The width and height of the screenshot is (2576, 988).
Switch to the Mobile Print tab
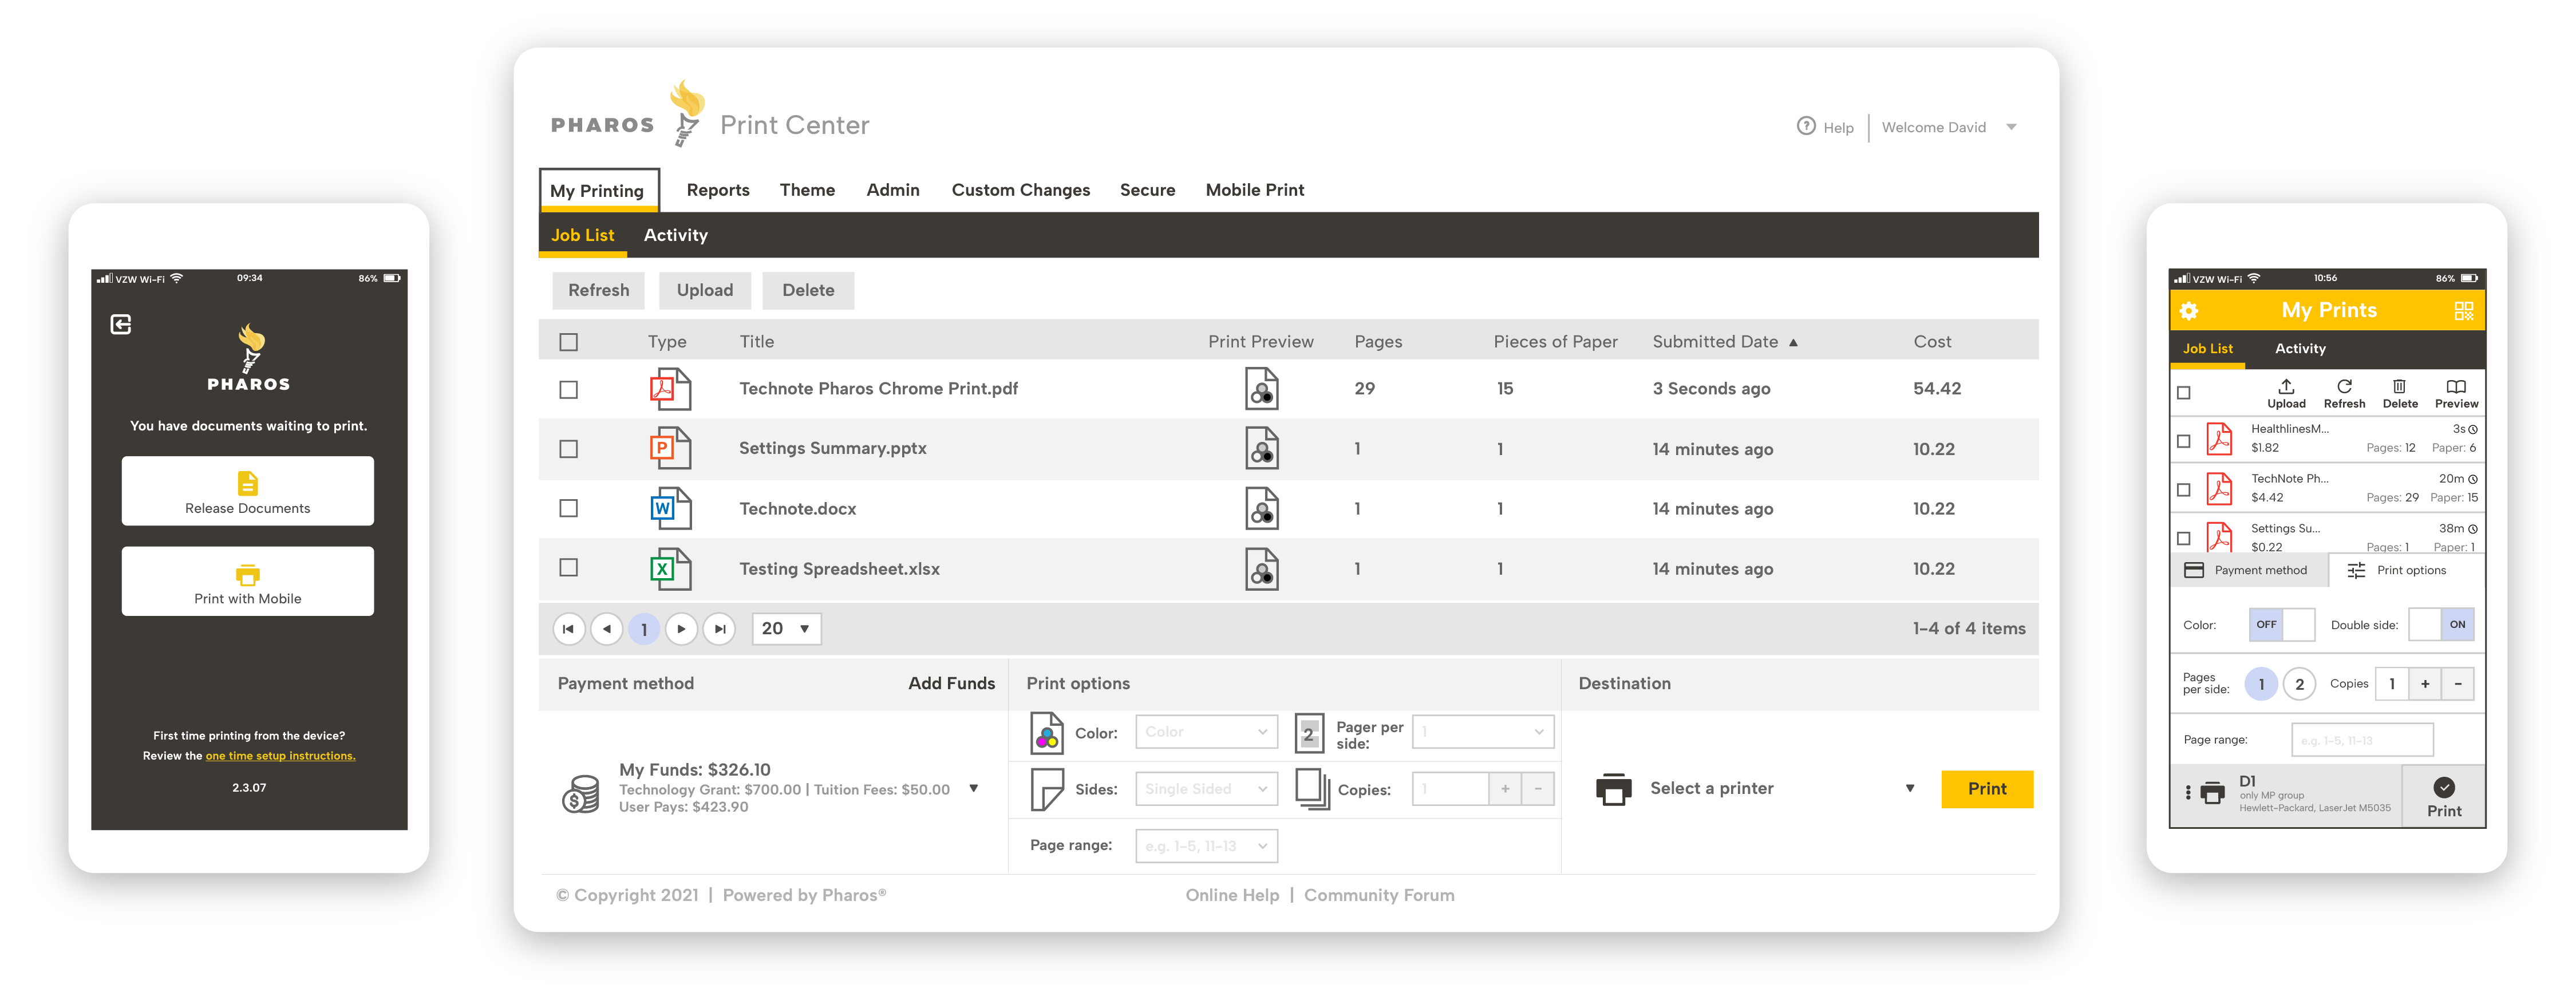point(1254,190)
